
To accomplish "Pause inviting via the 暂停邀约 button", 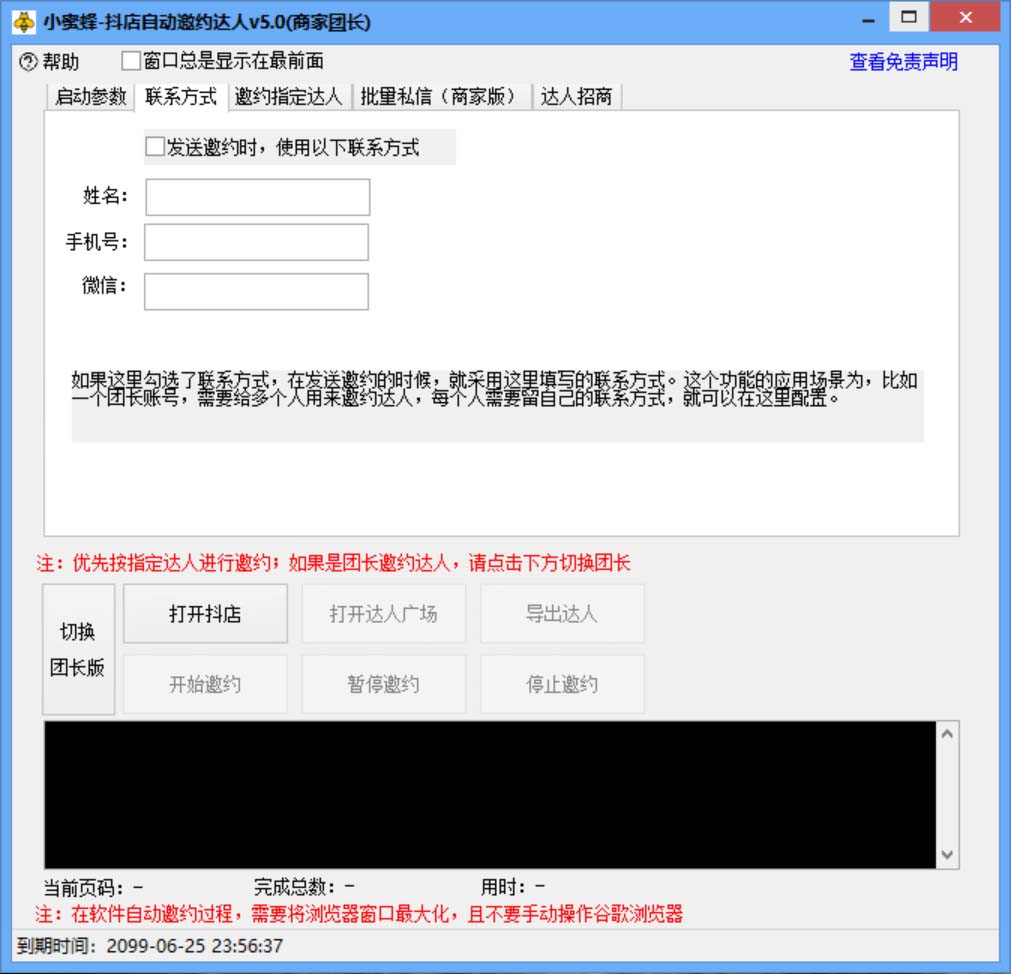I will tap(383, 683).
